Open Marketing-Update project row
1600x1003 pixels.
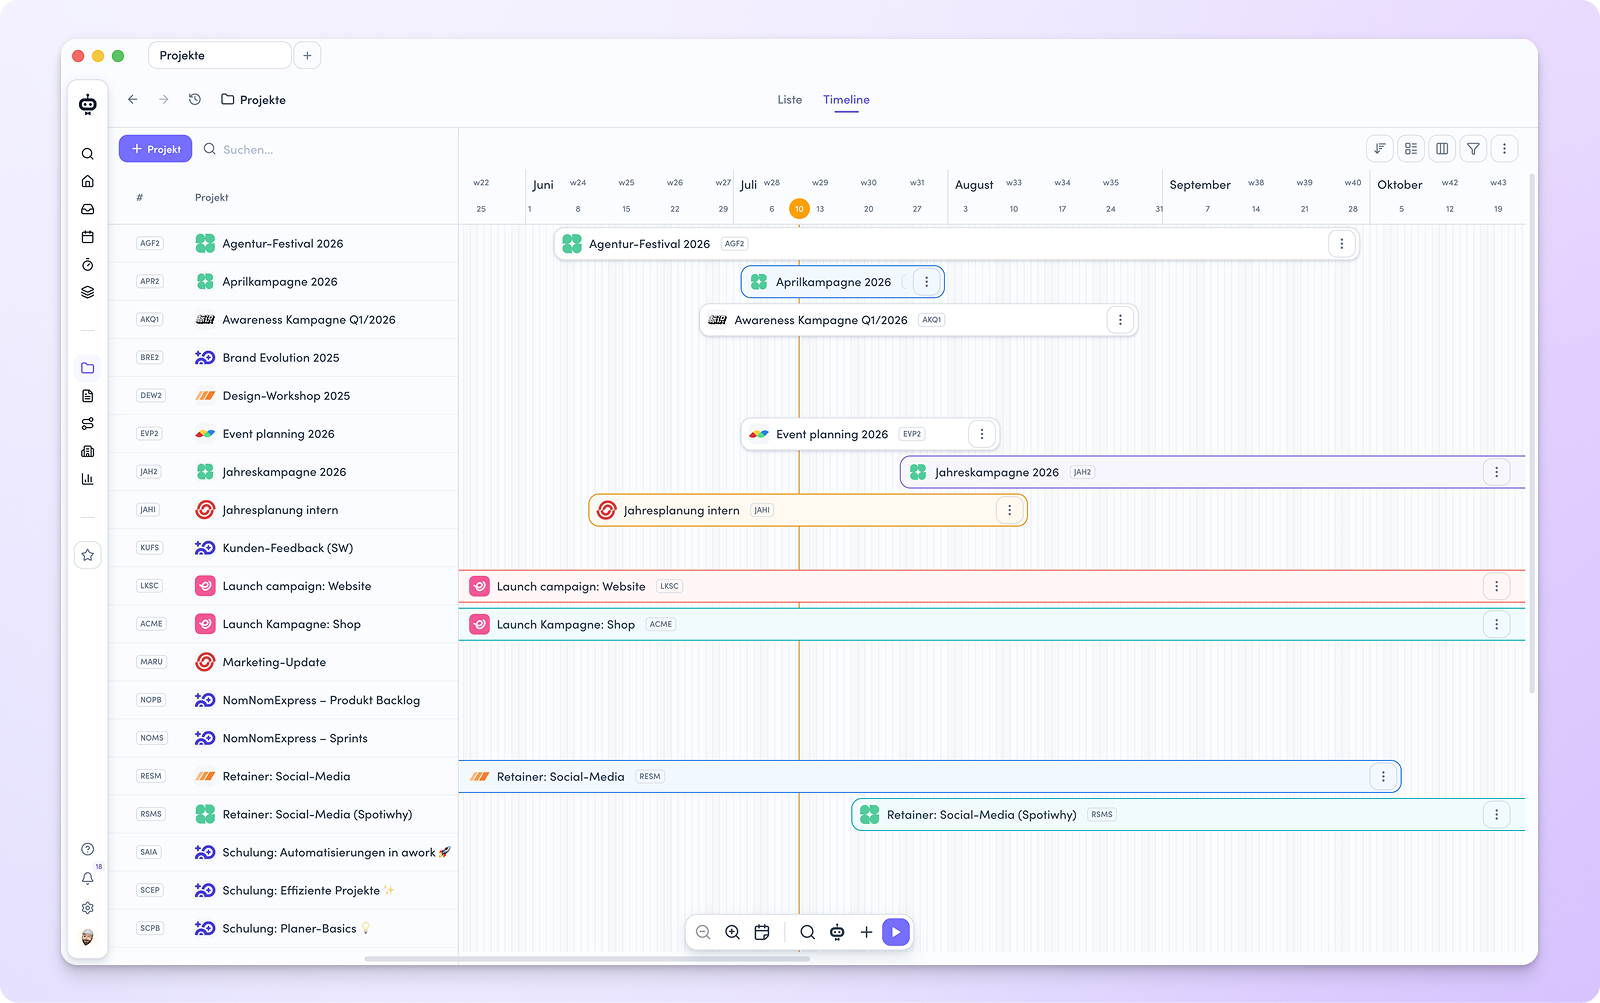283,662
